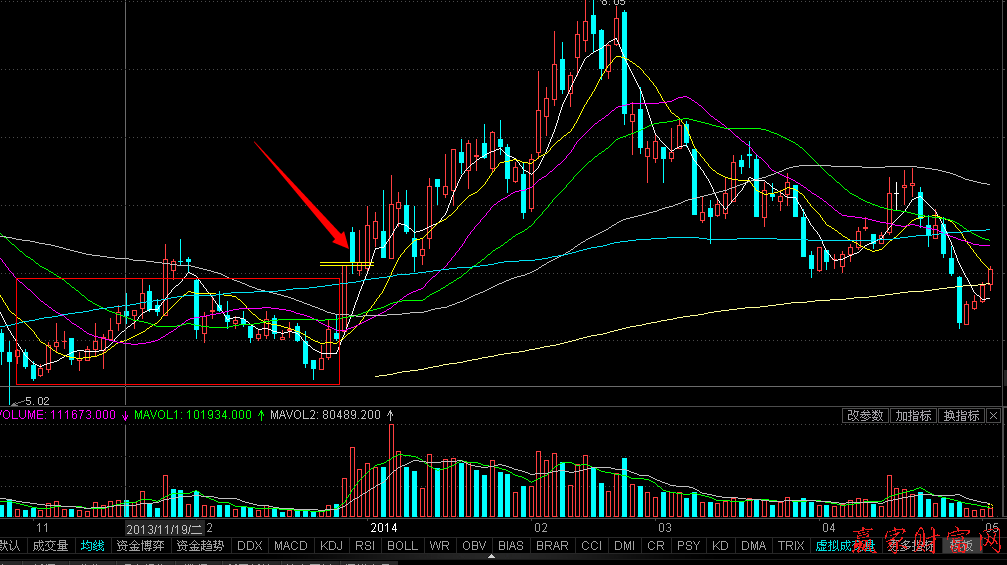Select the red rectangle drawing's border
Viewport: 1007px width, 565px height.
coord(180,279)
